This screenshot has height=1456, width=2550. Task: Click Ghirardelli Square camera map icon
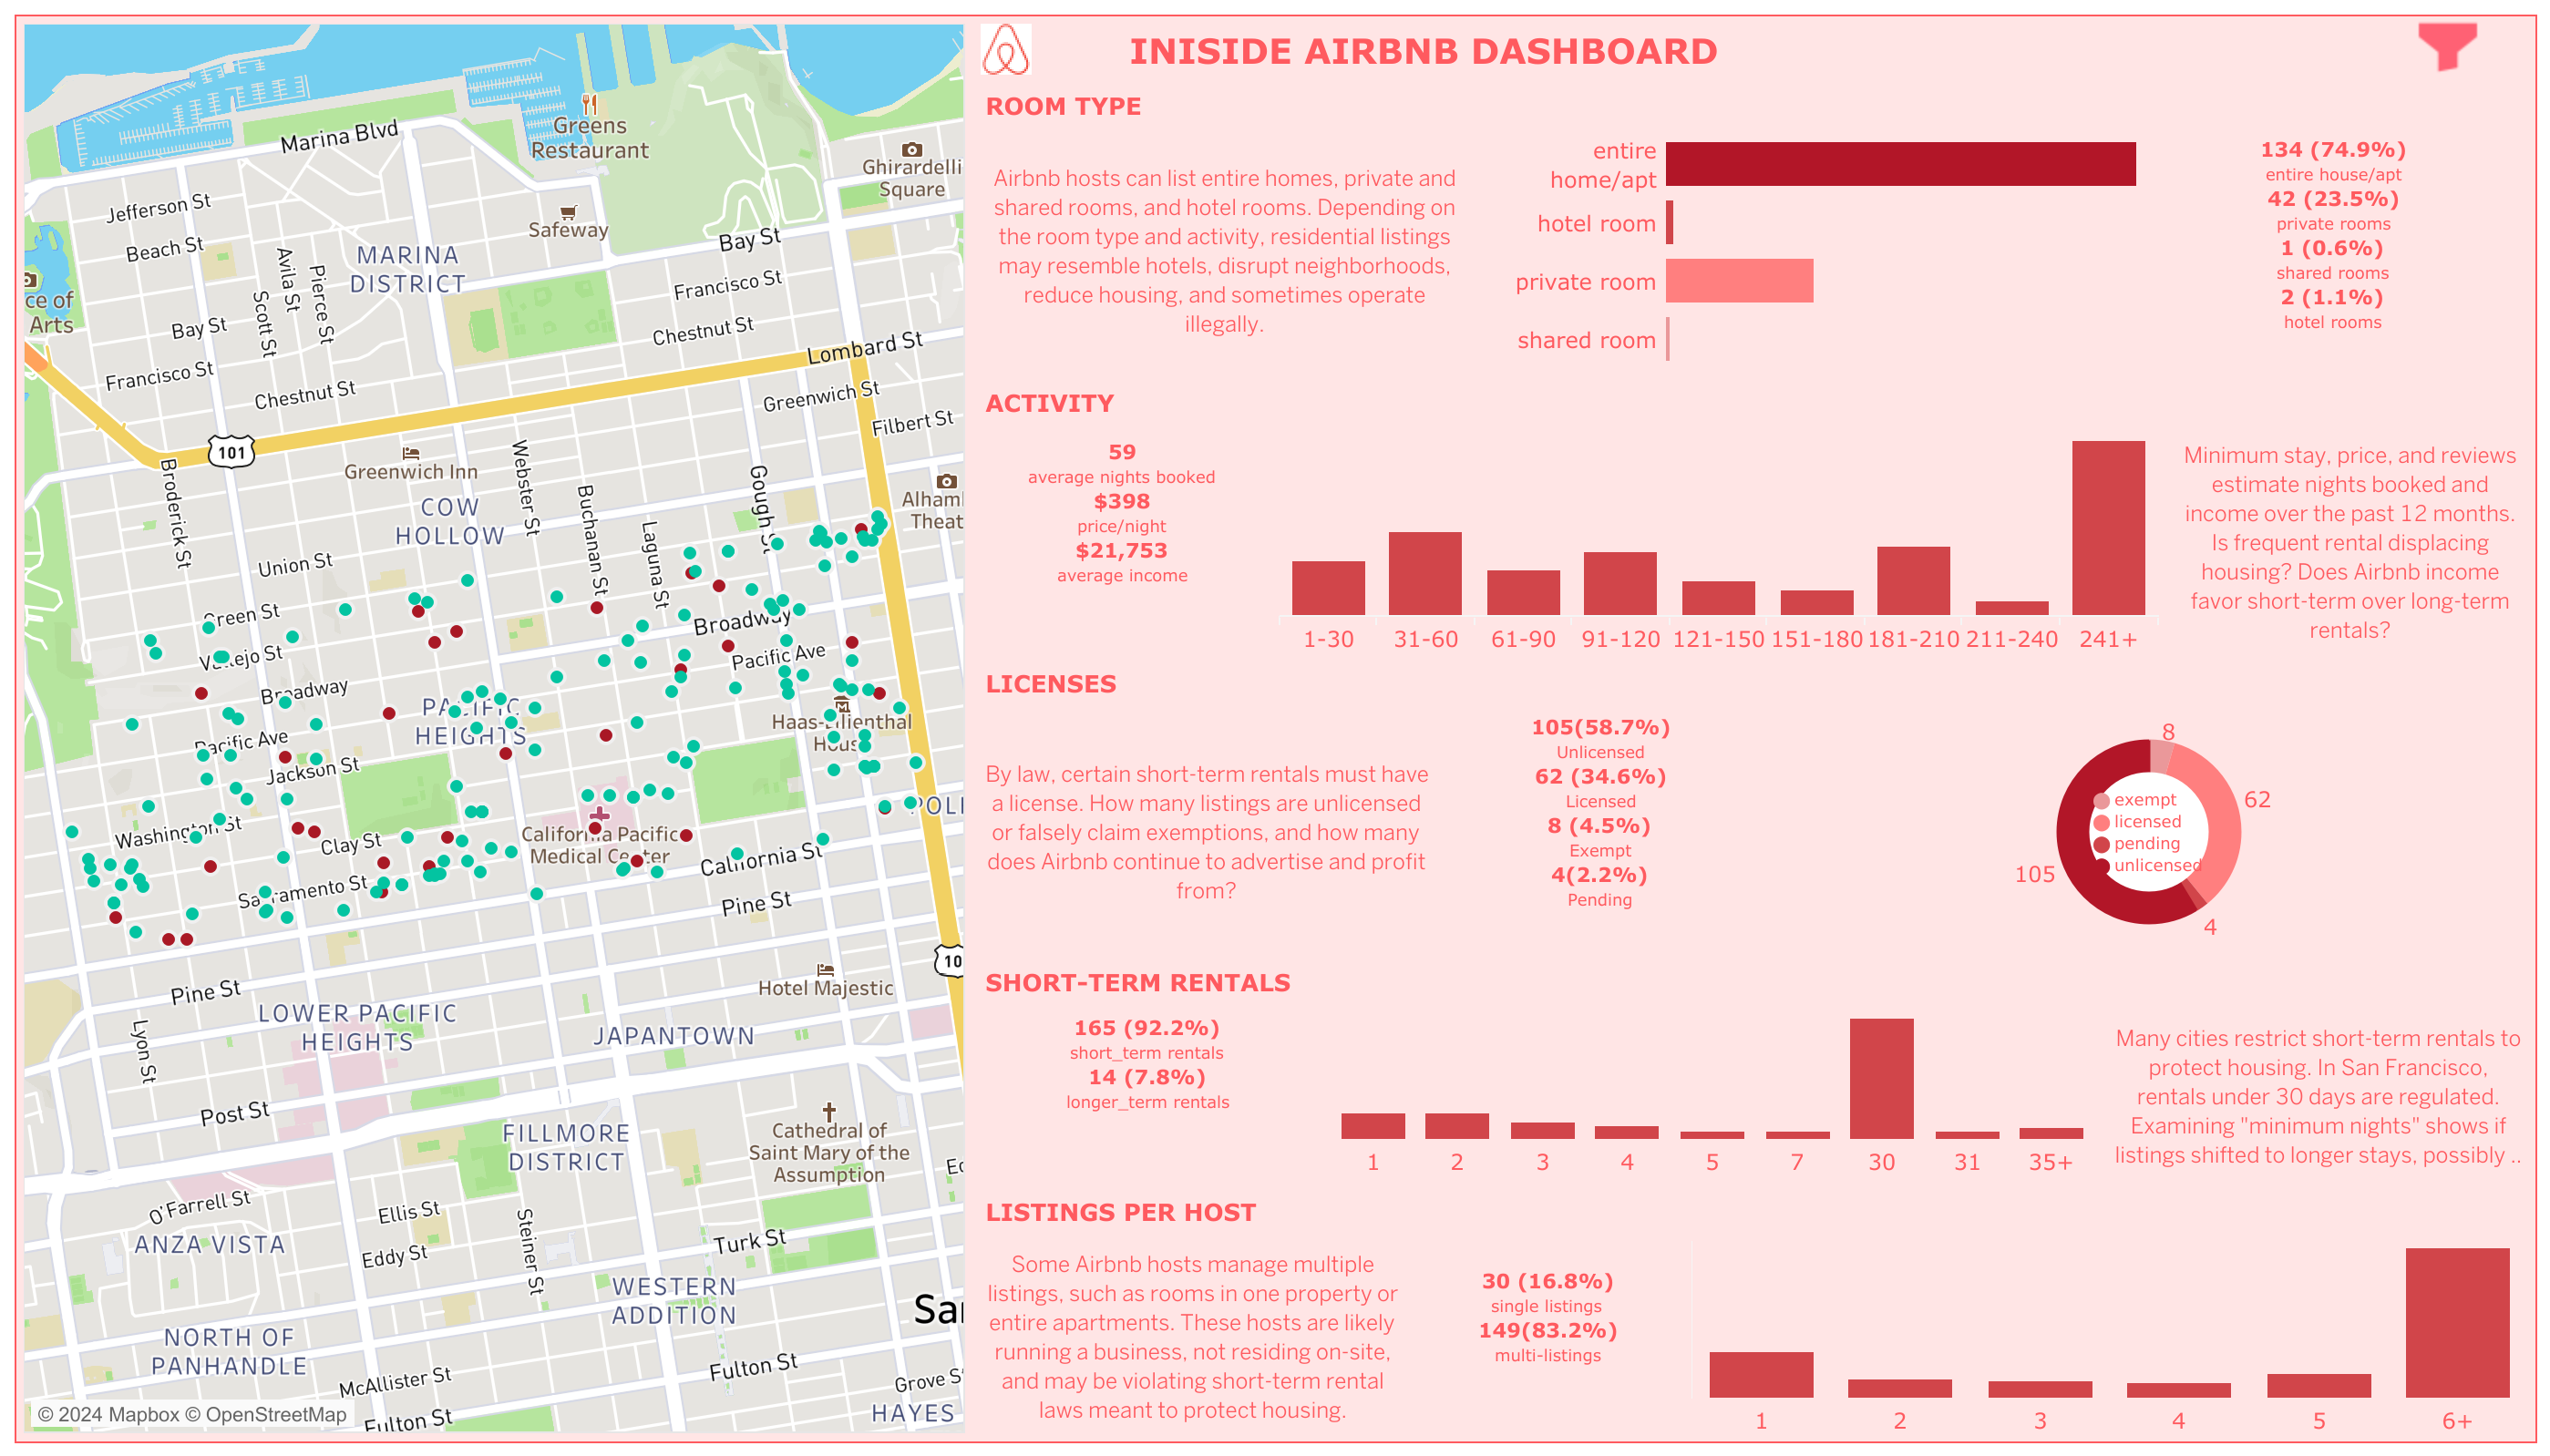(911, 149)
